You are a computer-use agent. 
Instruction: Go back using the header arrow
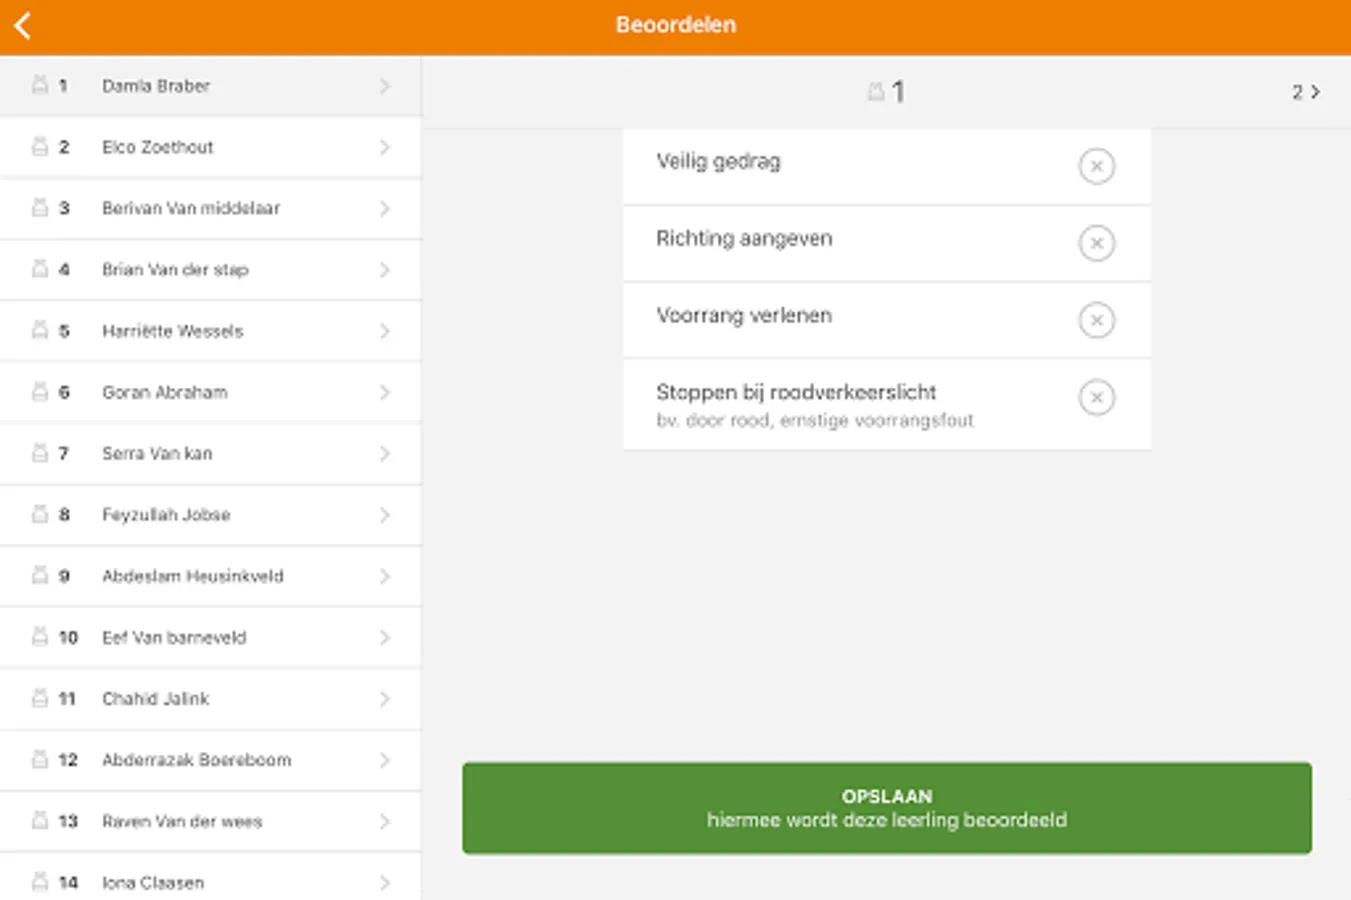[24, 26]
